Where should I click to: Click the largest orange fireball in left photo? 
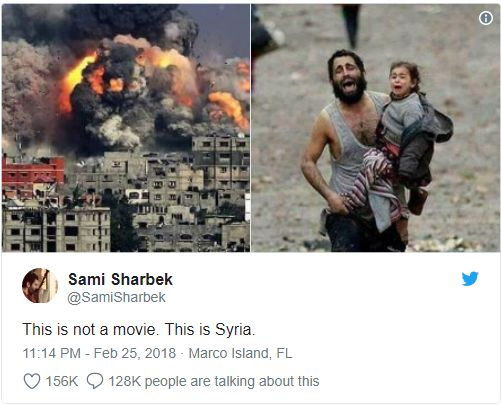click(x=75, y=82)
